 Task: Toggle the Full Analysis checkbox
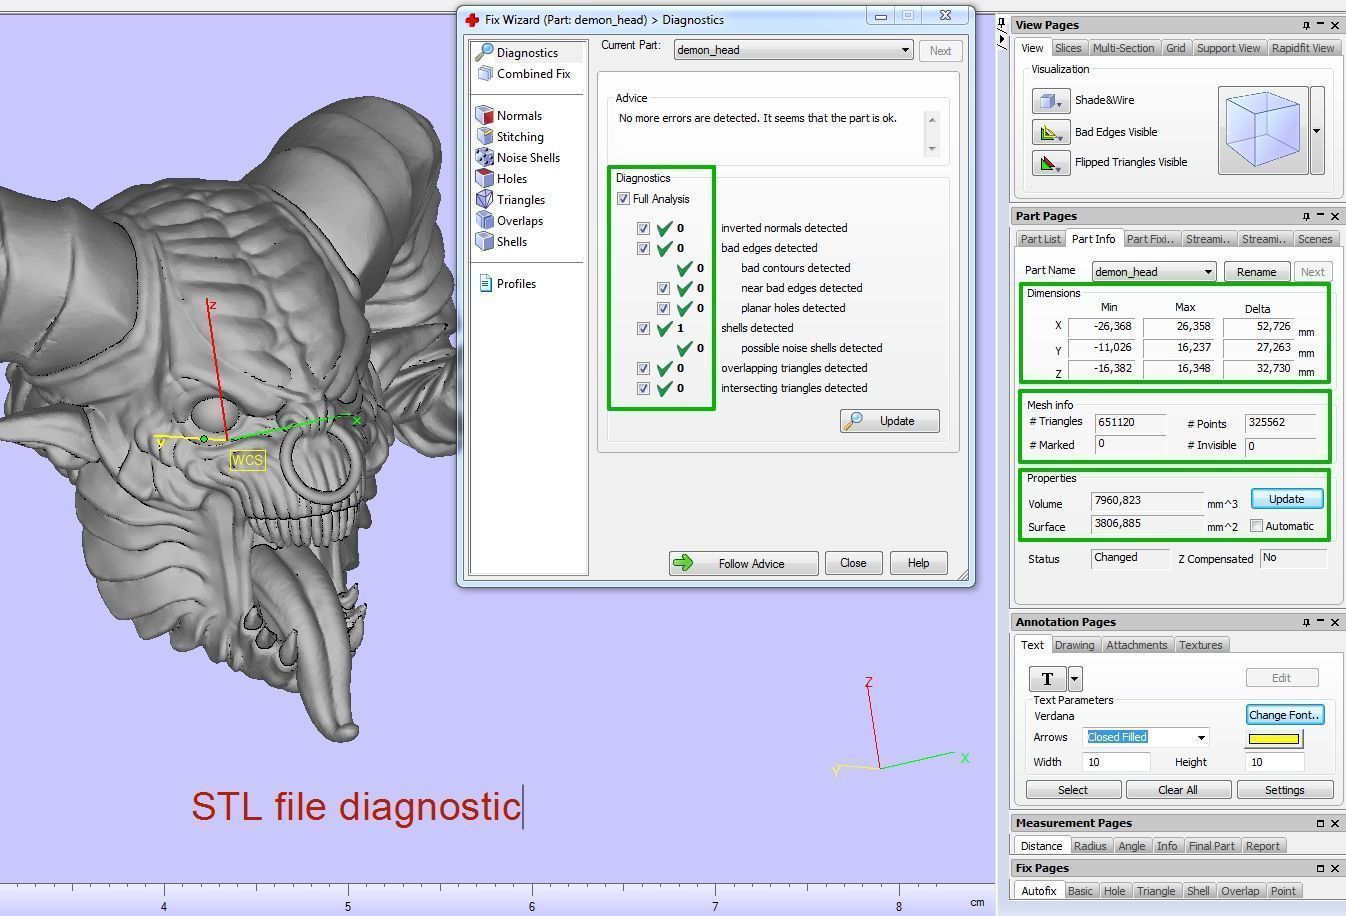tap(624, 199)
